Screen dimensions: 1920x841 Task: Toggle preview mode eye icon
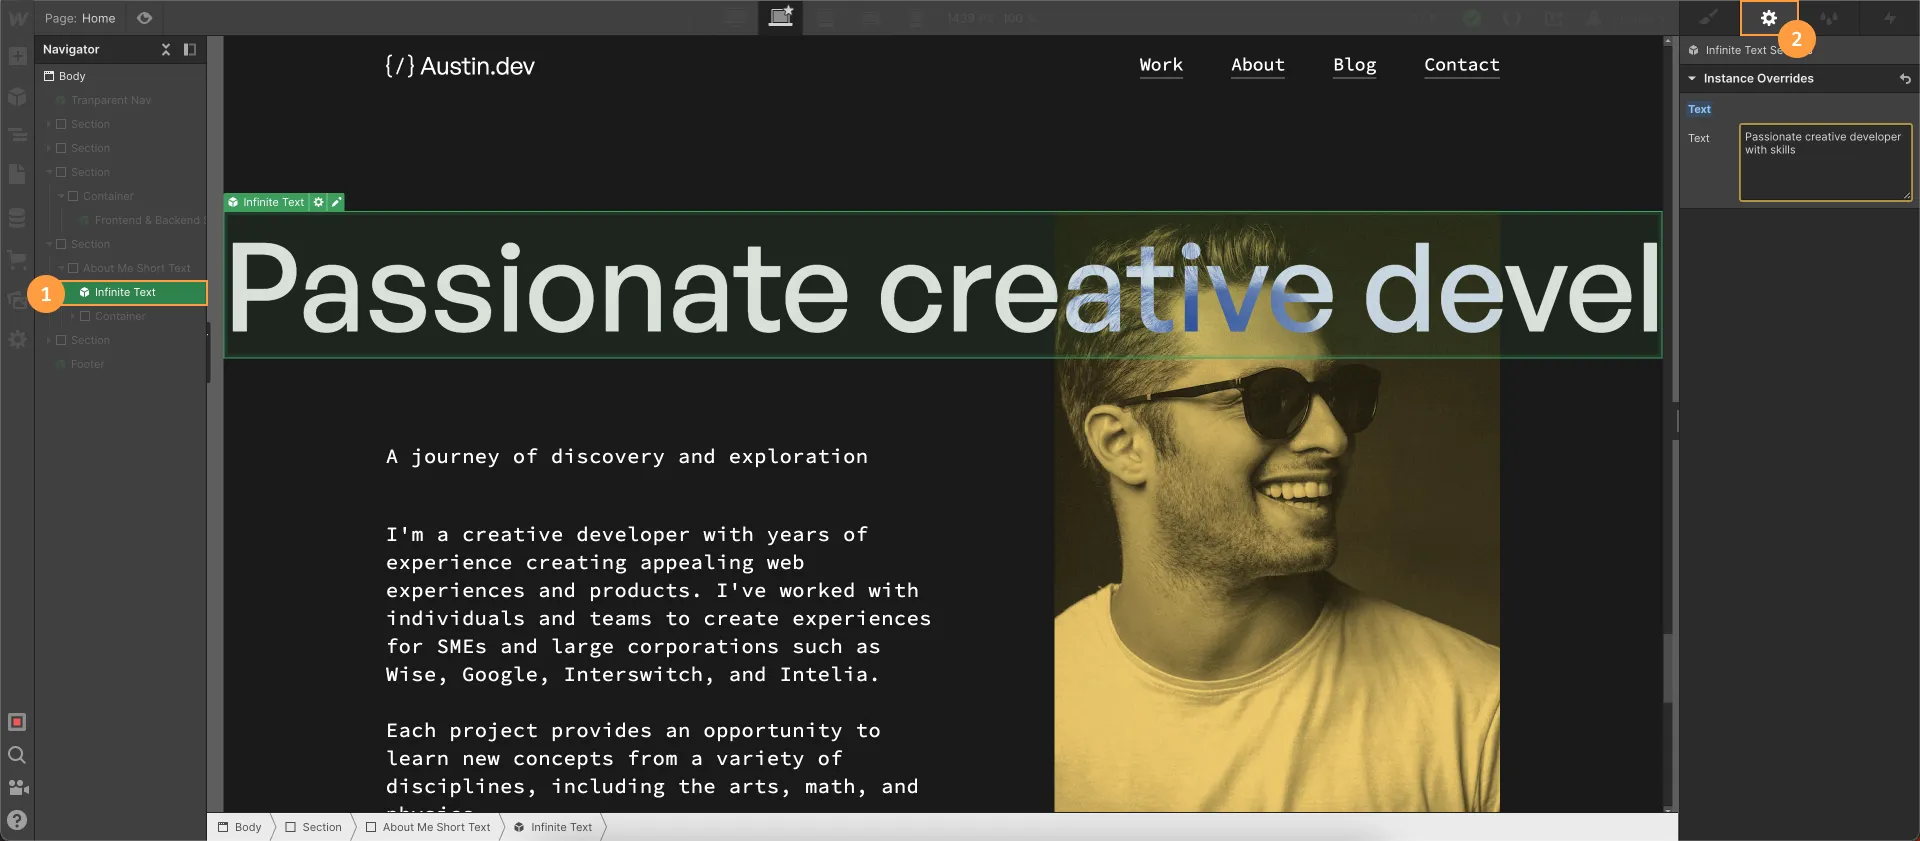pyautogui.click(x=144, y=18)
